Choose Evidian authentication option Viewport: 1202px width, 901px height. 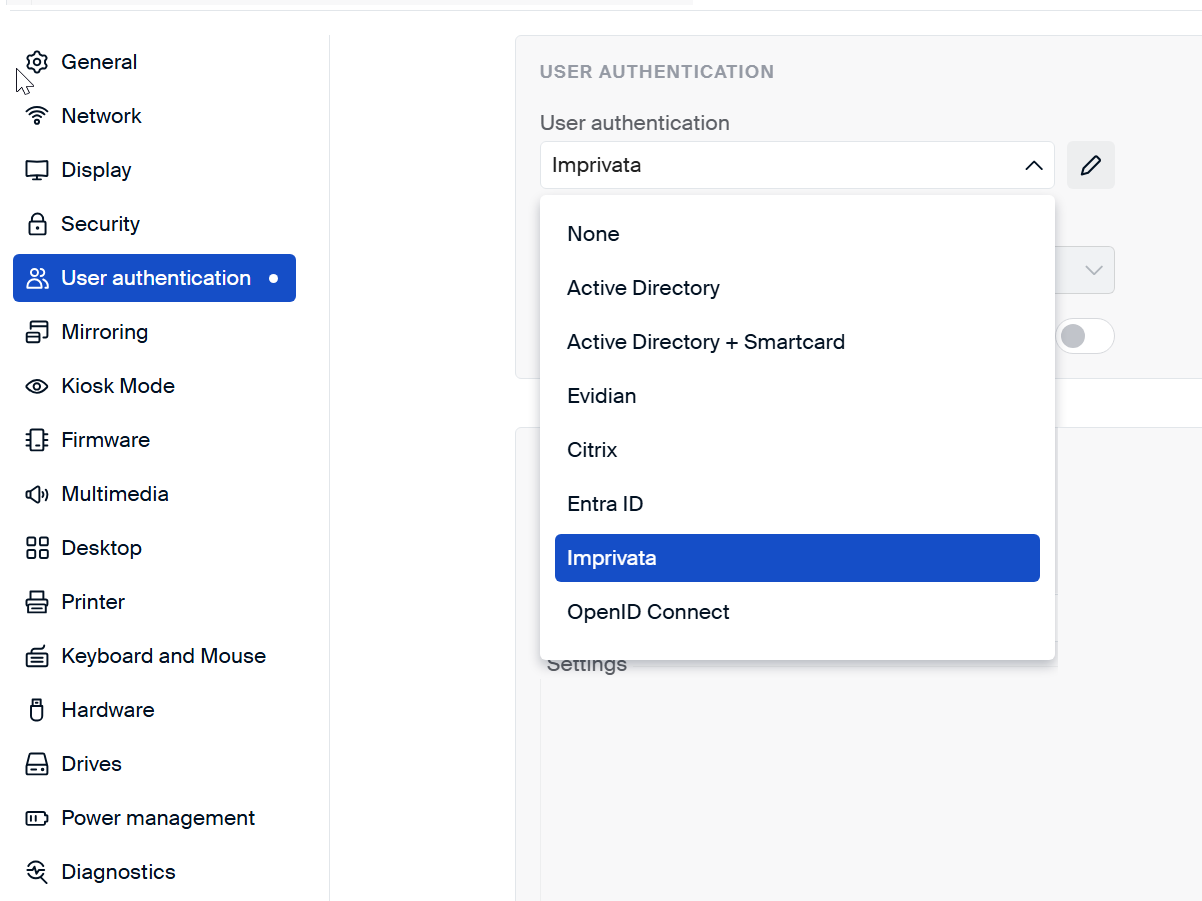797,396
